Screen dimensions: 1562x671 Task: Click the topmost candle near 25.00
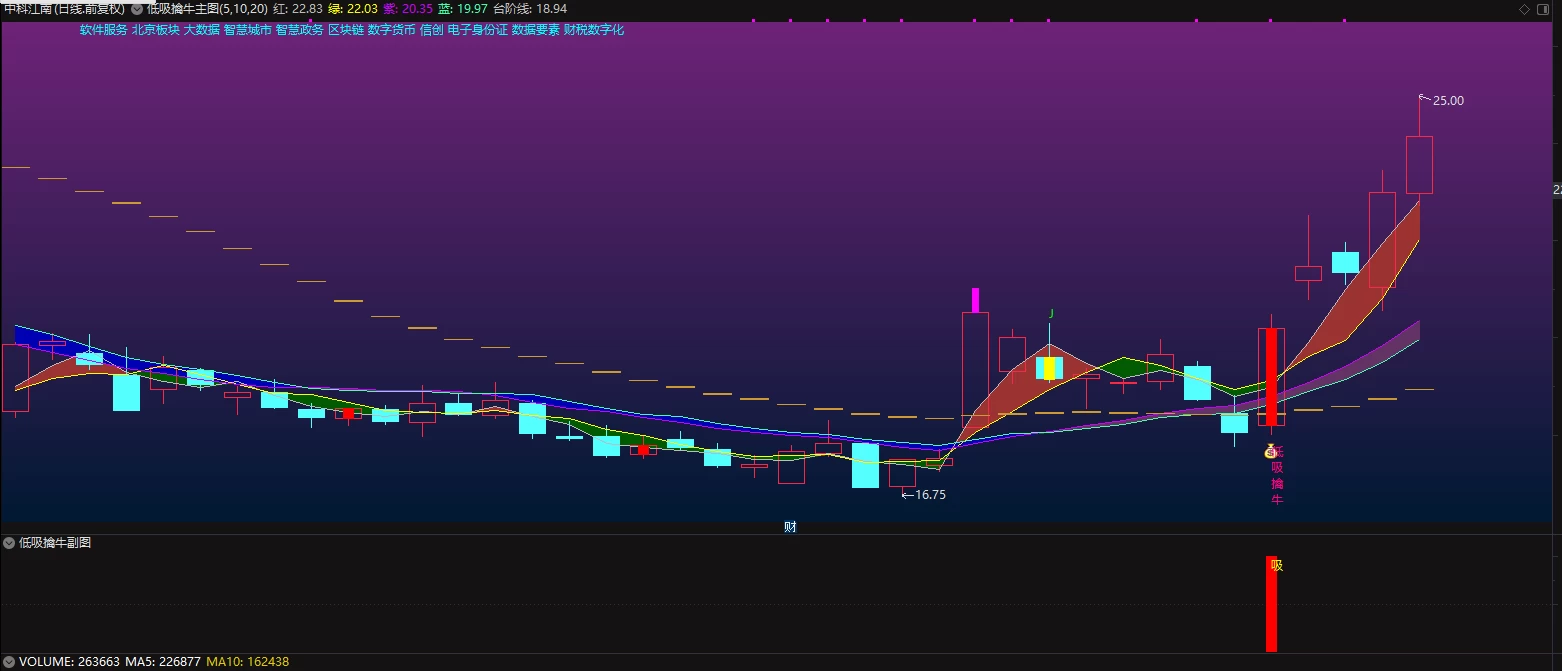tap(1419, 165)
